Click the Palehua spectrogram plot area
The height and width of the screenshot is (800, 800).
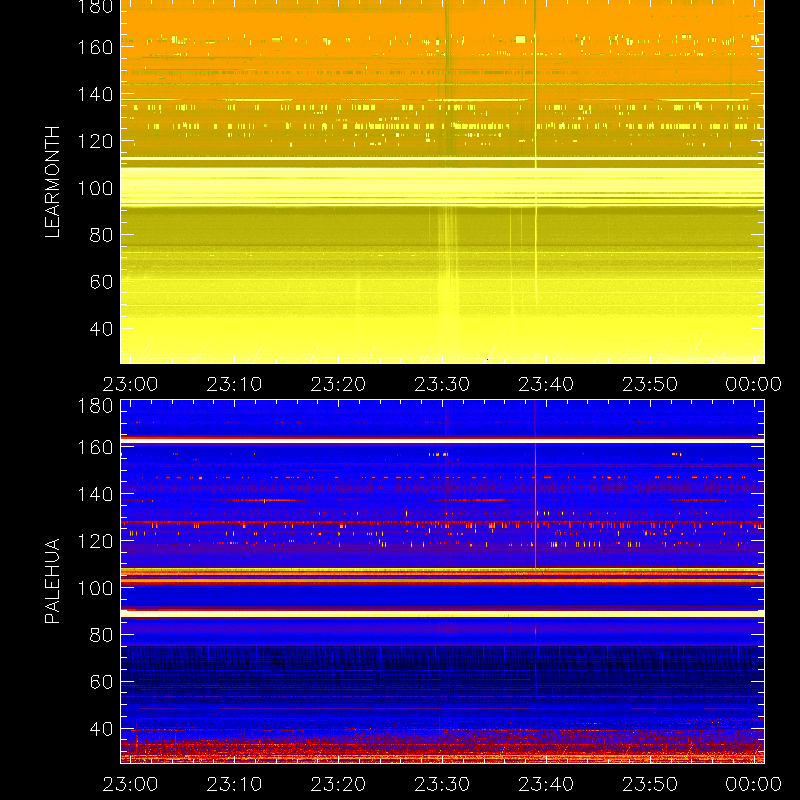[442, 581]
